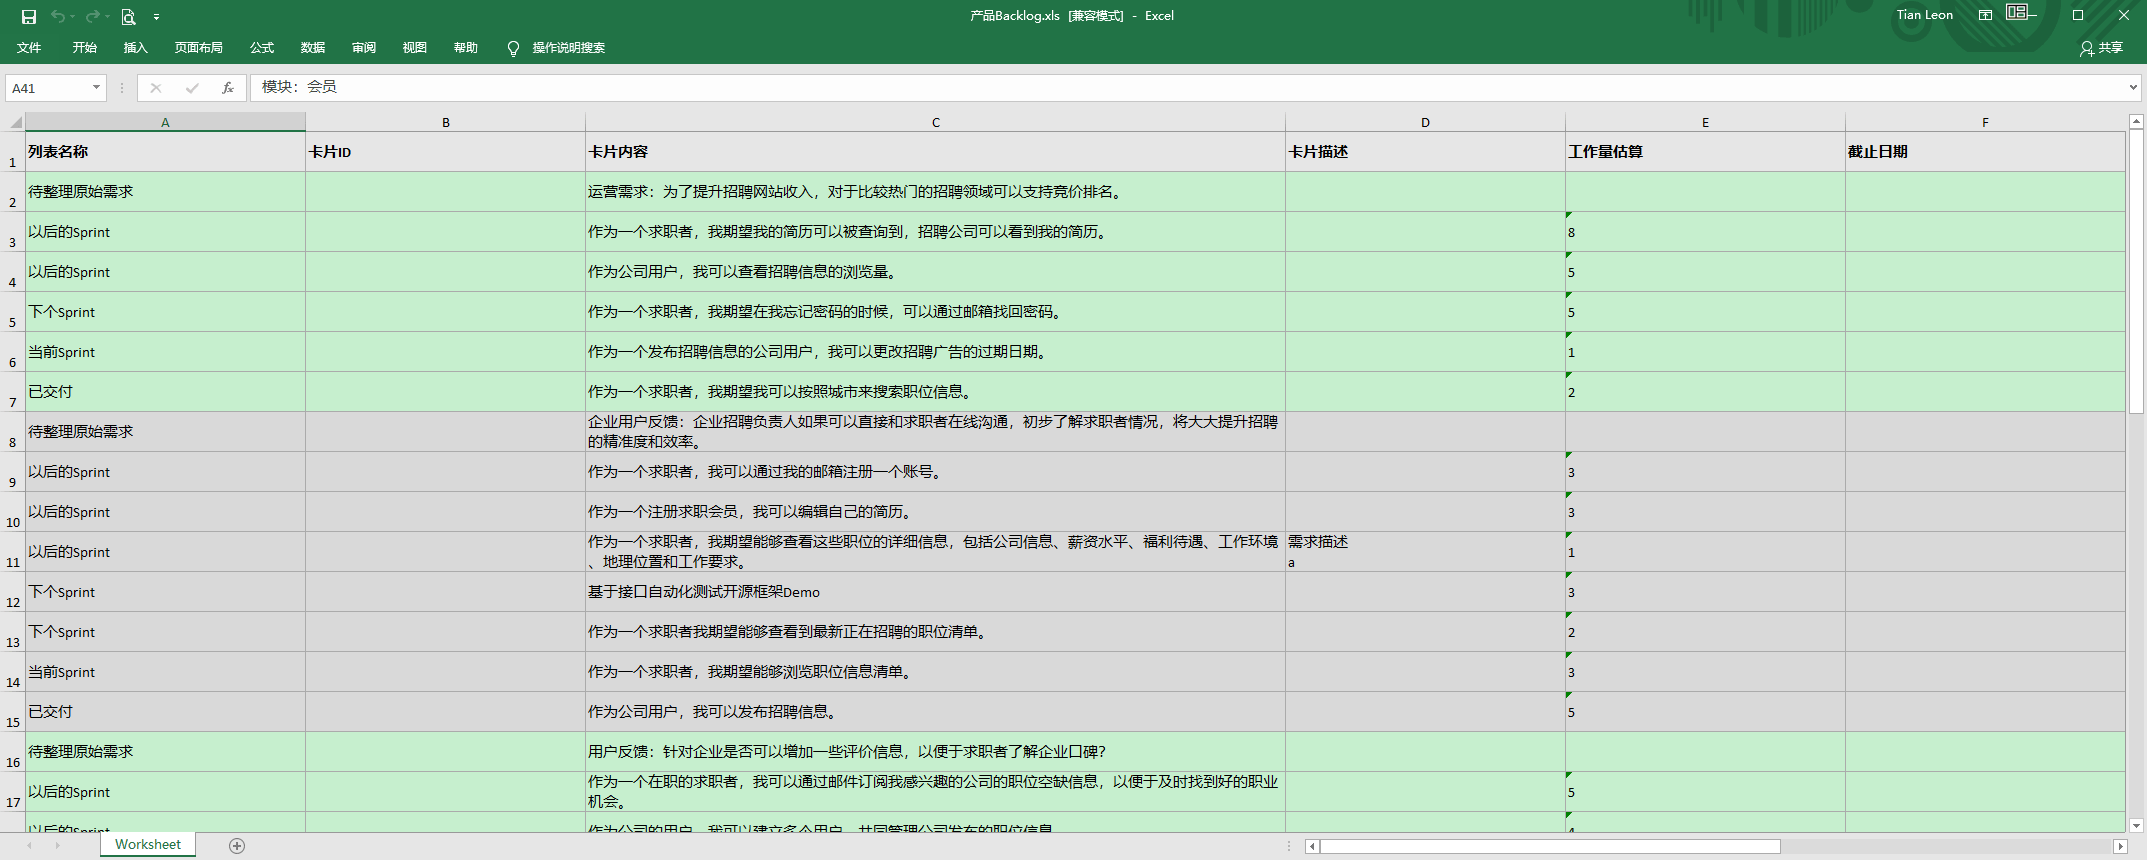
Task: Click the Insert Function fx icon
Action: 228,88
